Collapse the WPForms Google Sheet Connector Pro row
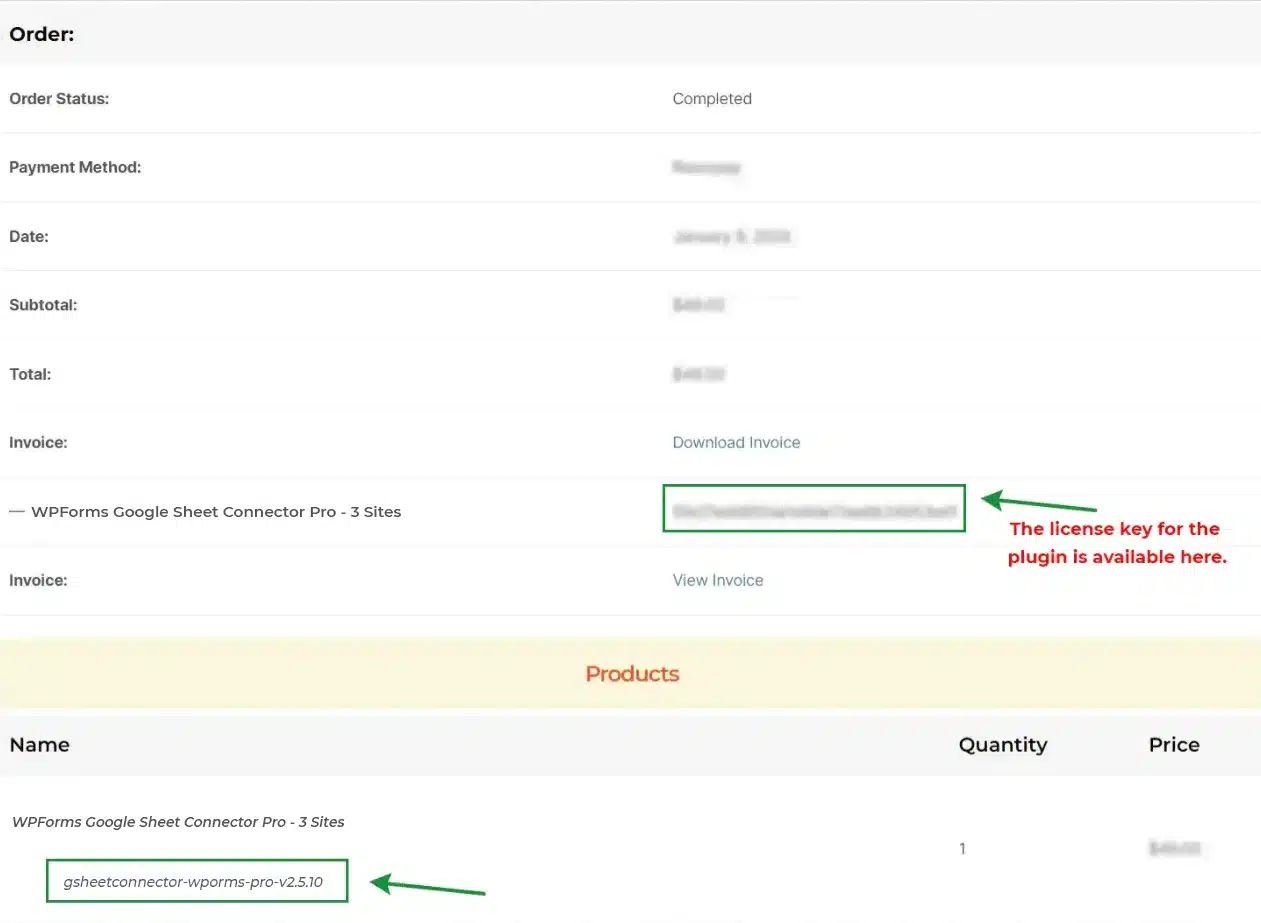 [17, 511]
